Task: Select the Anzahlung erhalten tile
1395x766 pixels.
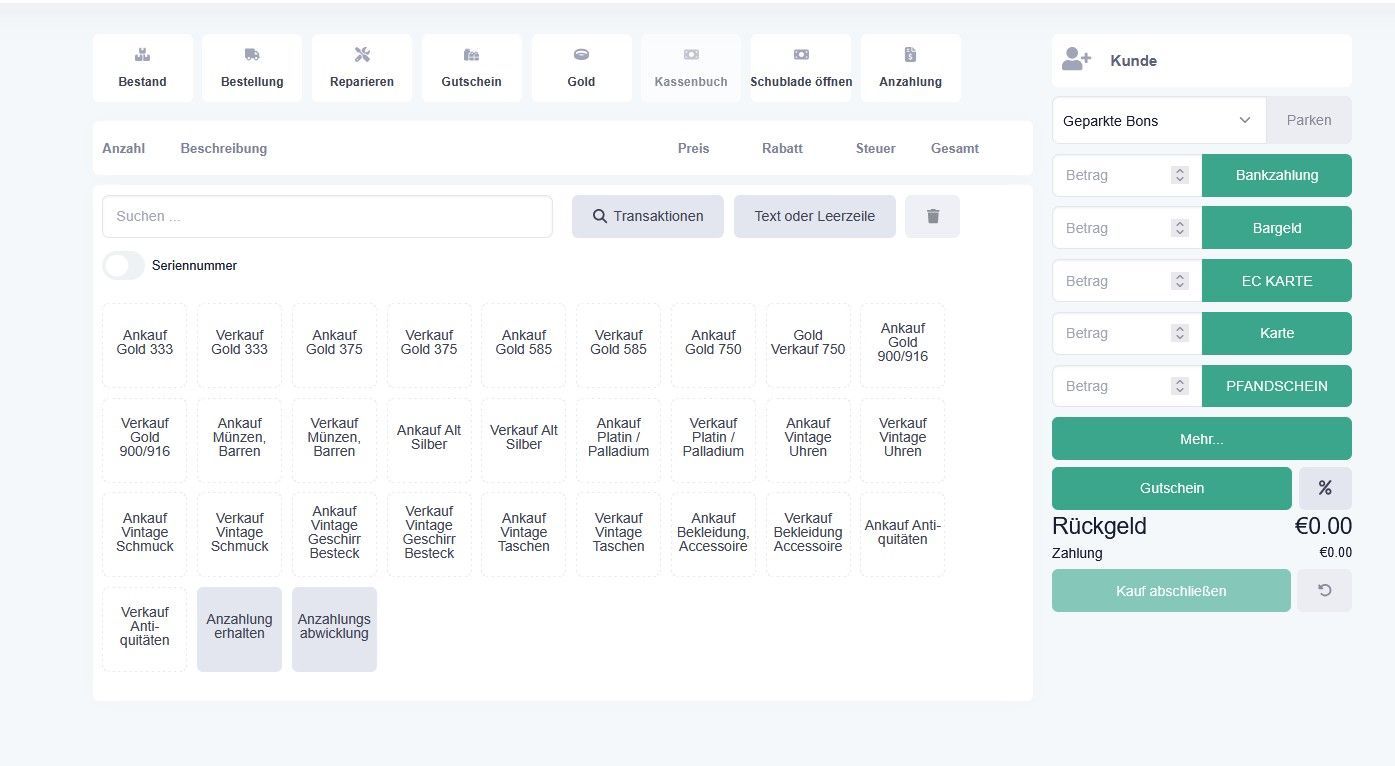Action: (240, 629)
